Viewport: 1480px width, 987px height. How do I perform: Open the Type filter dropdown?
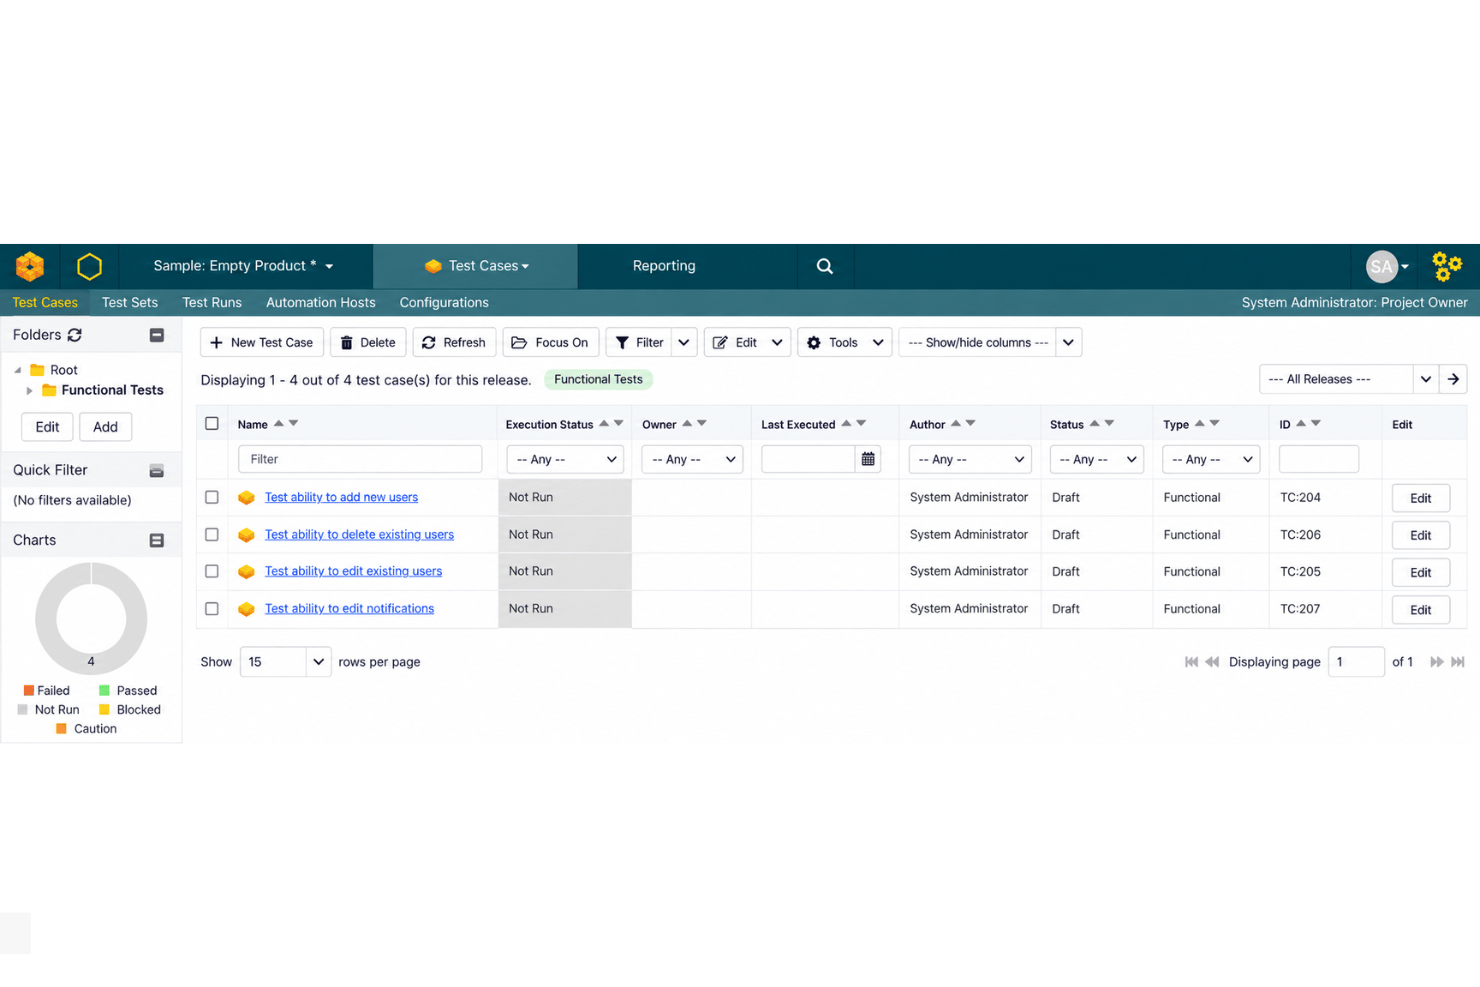click(x=1211, y=459)
